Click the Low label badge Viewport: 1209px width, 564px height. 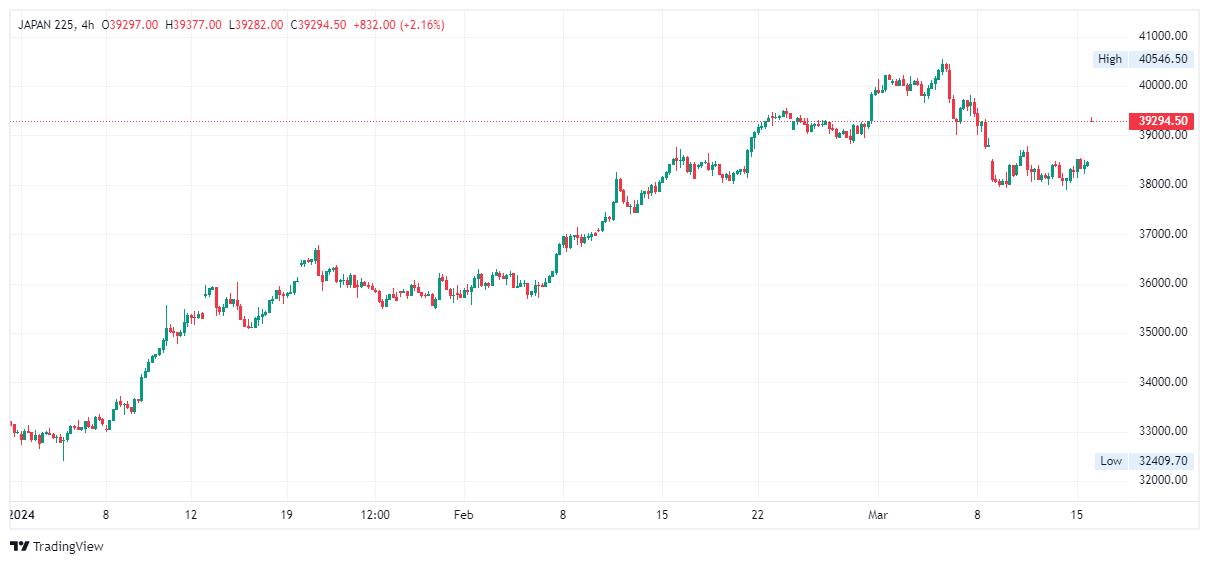click(x=1111, y=461)
